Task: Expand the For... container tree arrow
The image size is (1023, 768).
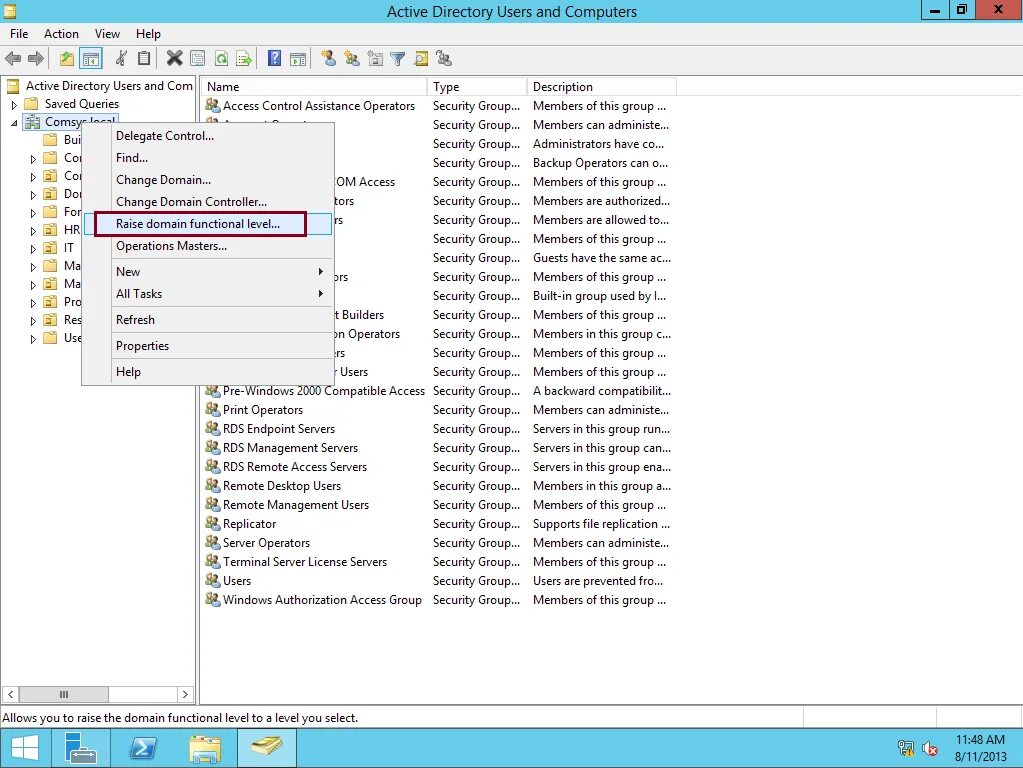Action: click(33, 213)
